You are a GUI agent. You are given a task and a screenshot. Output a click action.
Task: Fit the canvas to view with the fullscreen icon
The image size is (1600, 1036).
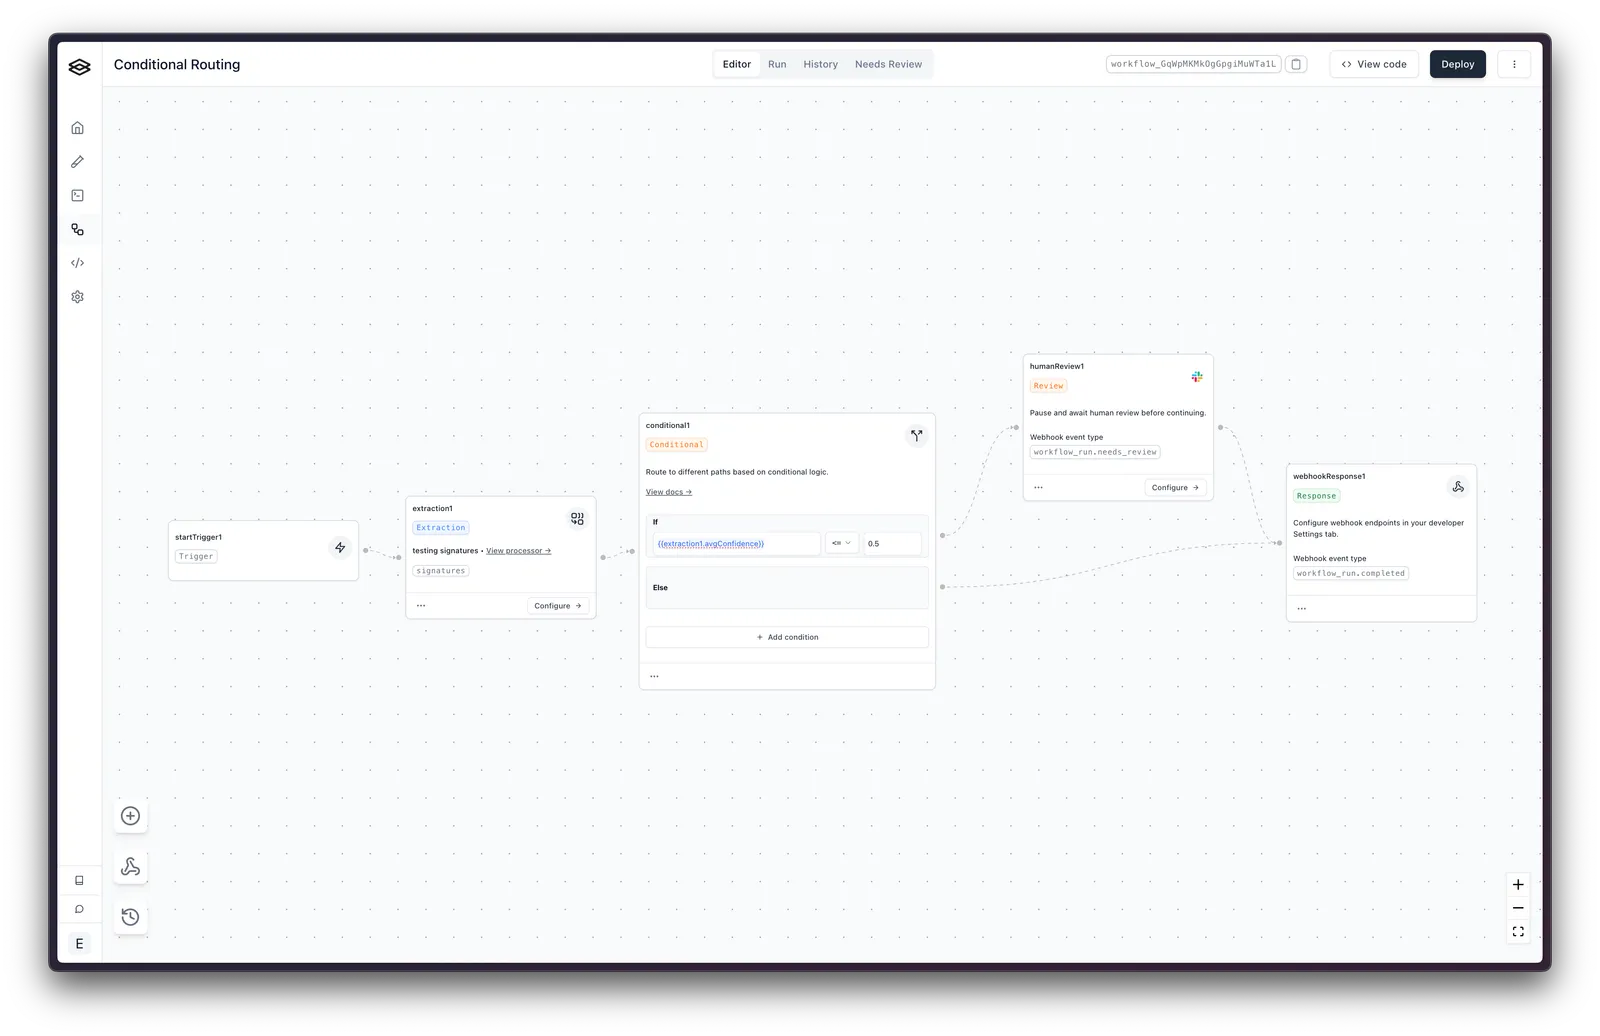(x=1518, y=932)
